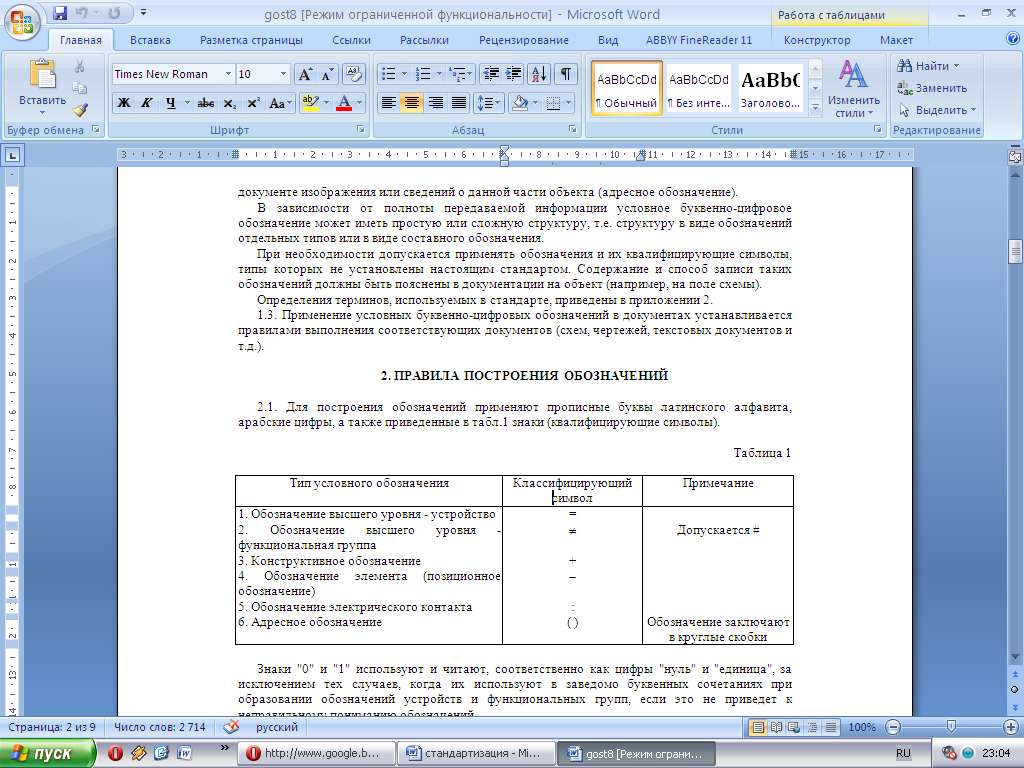
Task: Sort the selection alphabetically
Action: (539, 74)
